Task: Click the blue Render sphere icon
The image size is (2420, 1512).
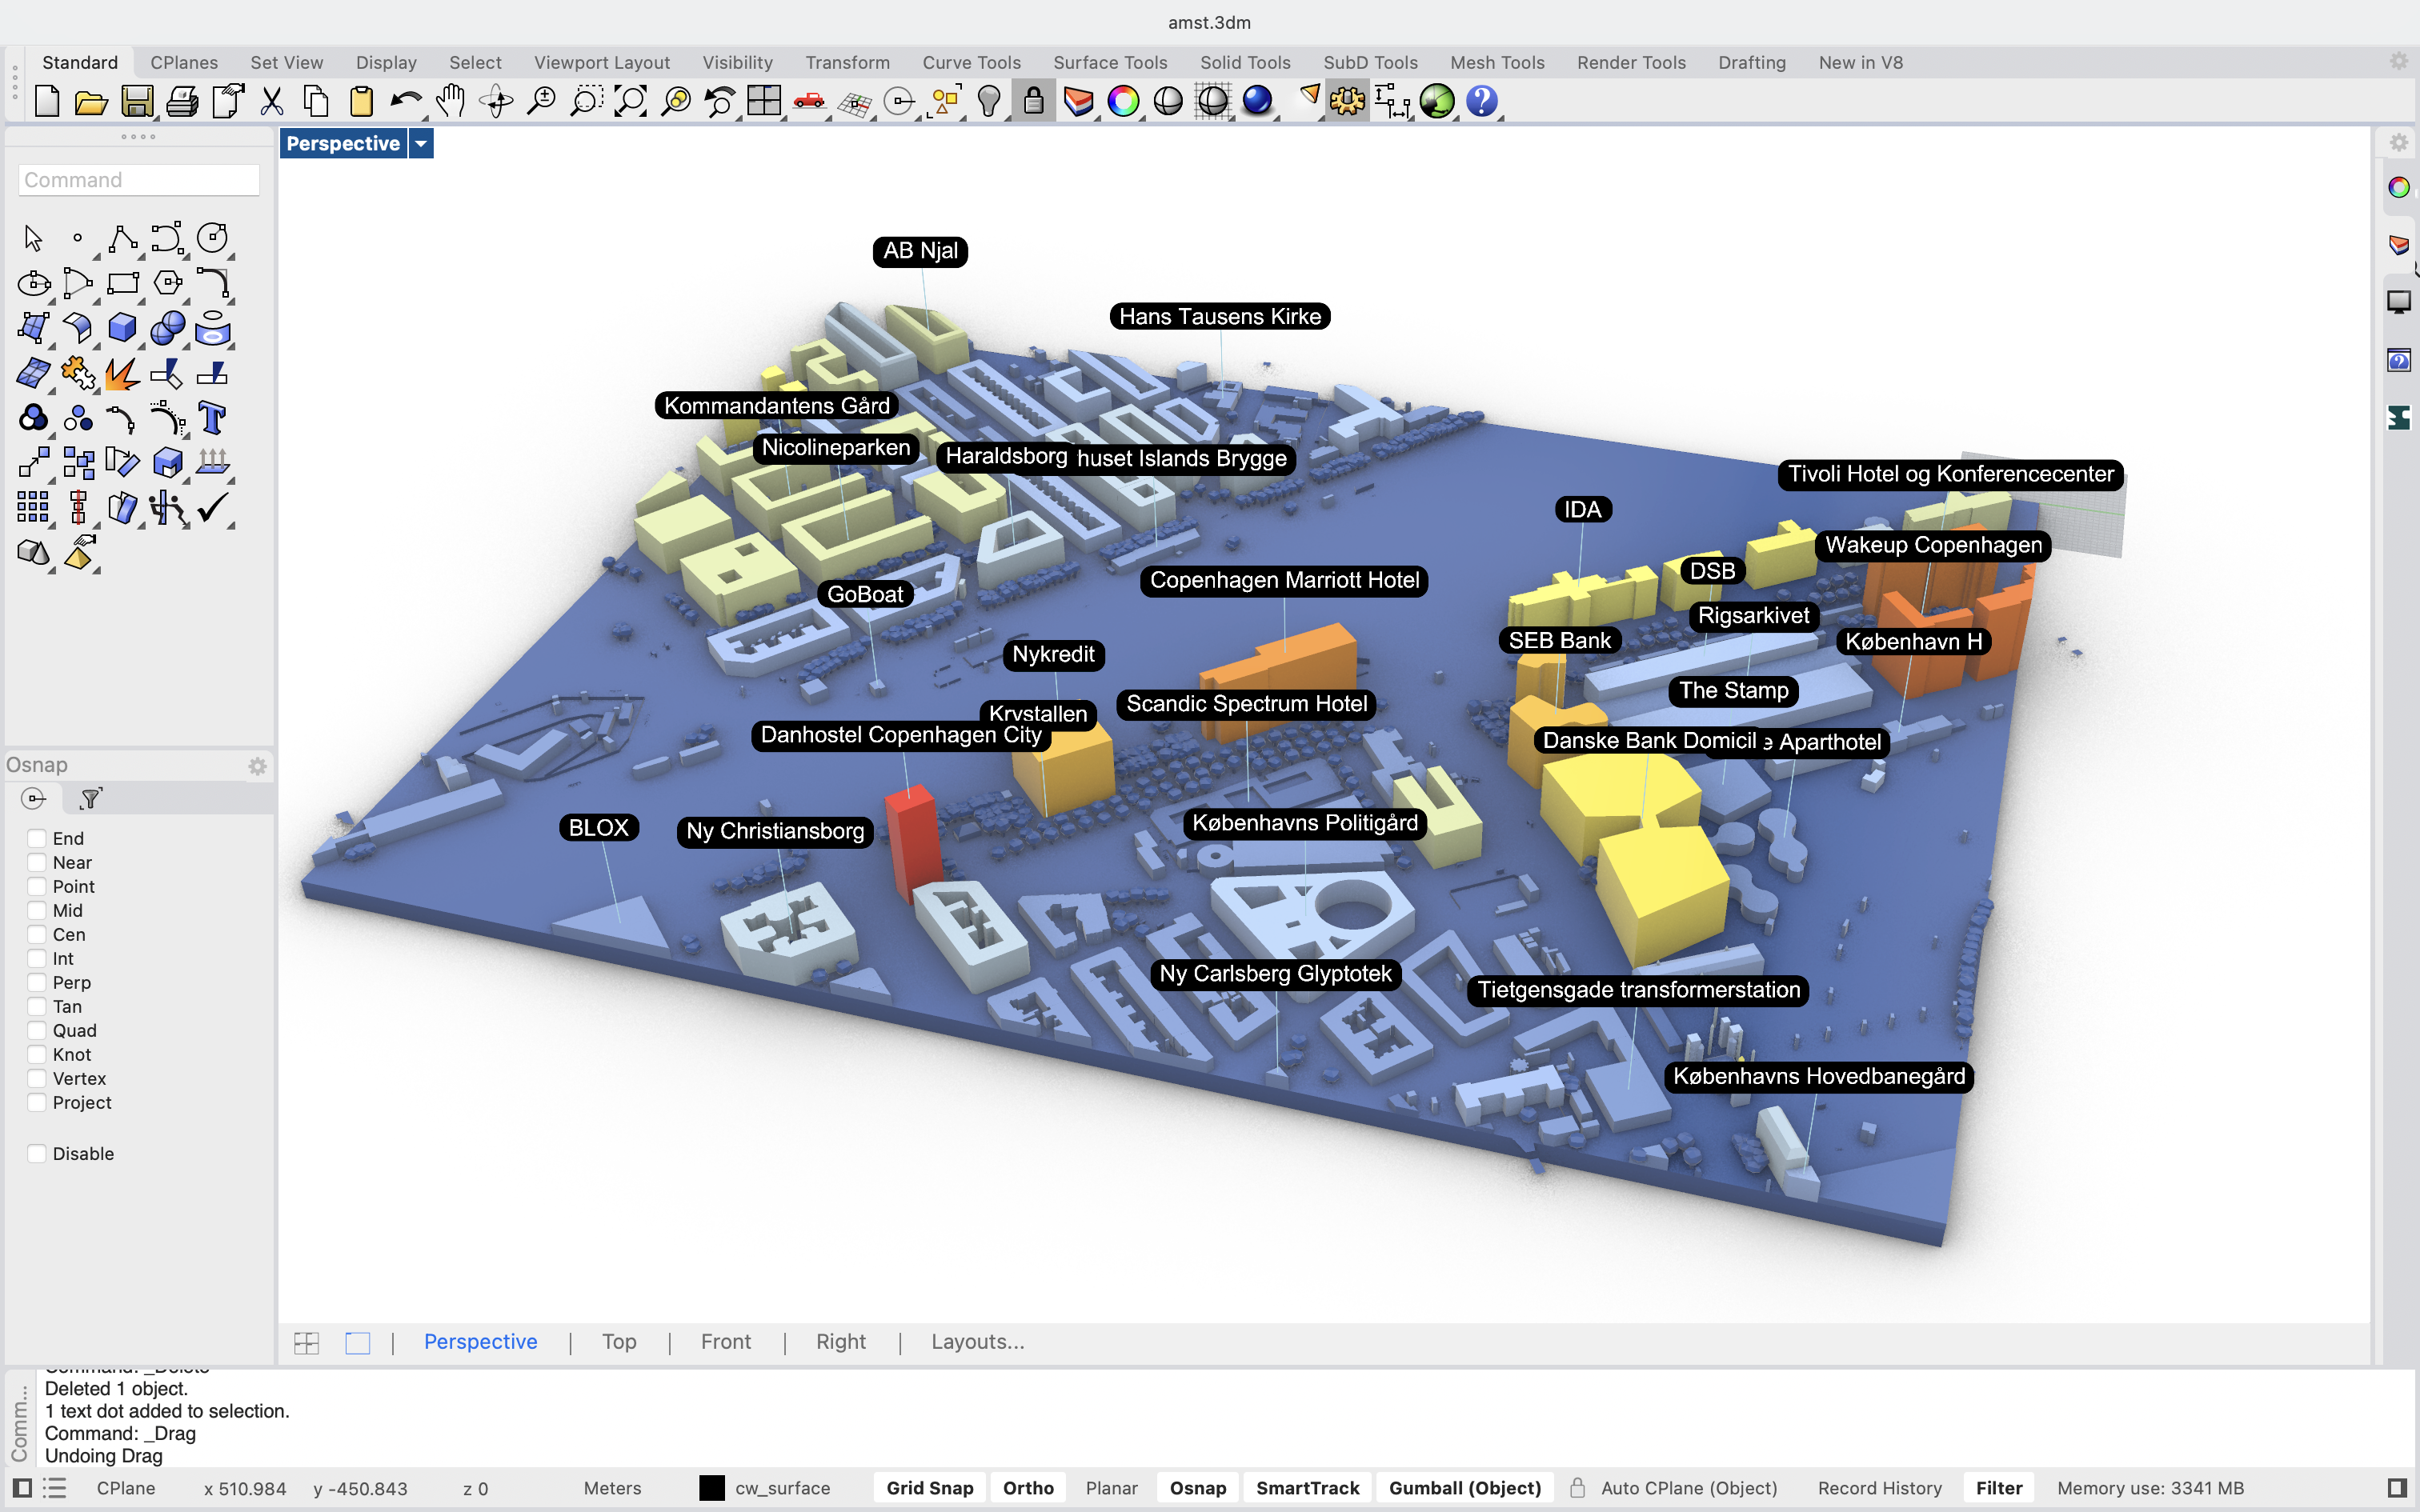Action: (1257, 101)
